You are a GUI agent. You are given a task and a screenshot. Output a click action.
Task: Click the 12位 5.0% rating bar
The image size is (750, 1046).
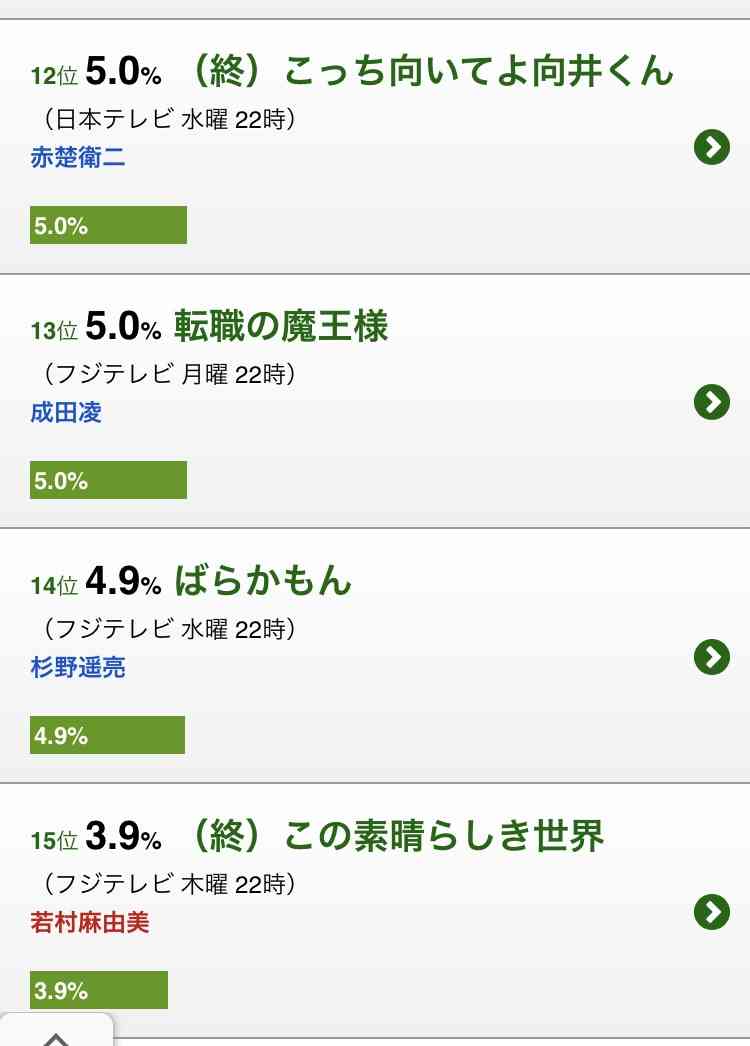pyautogui.click(x=108, y=225)
